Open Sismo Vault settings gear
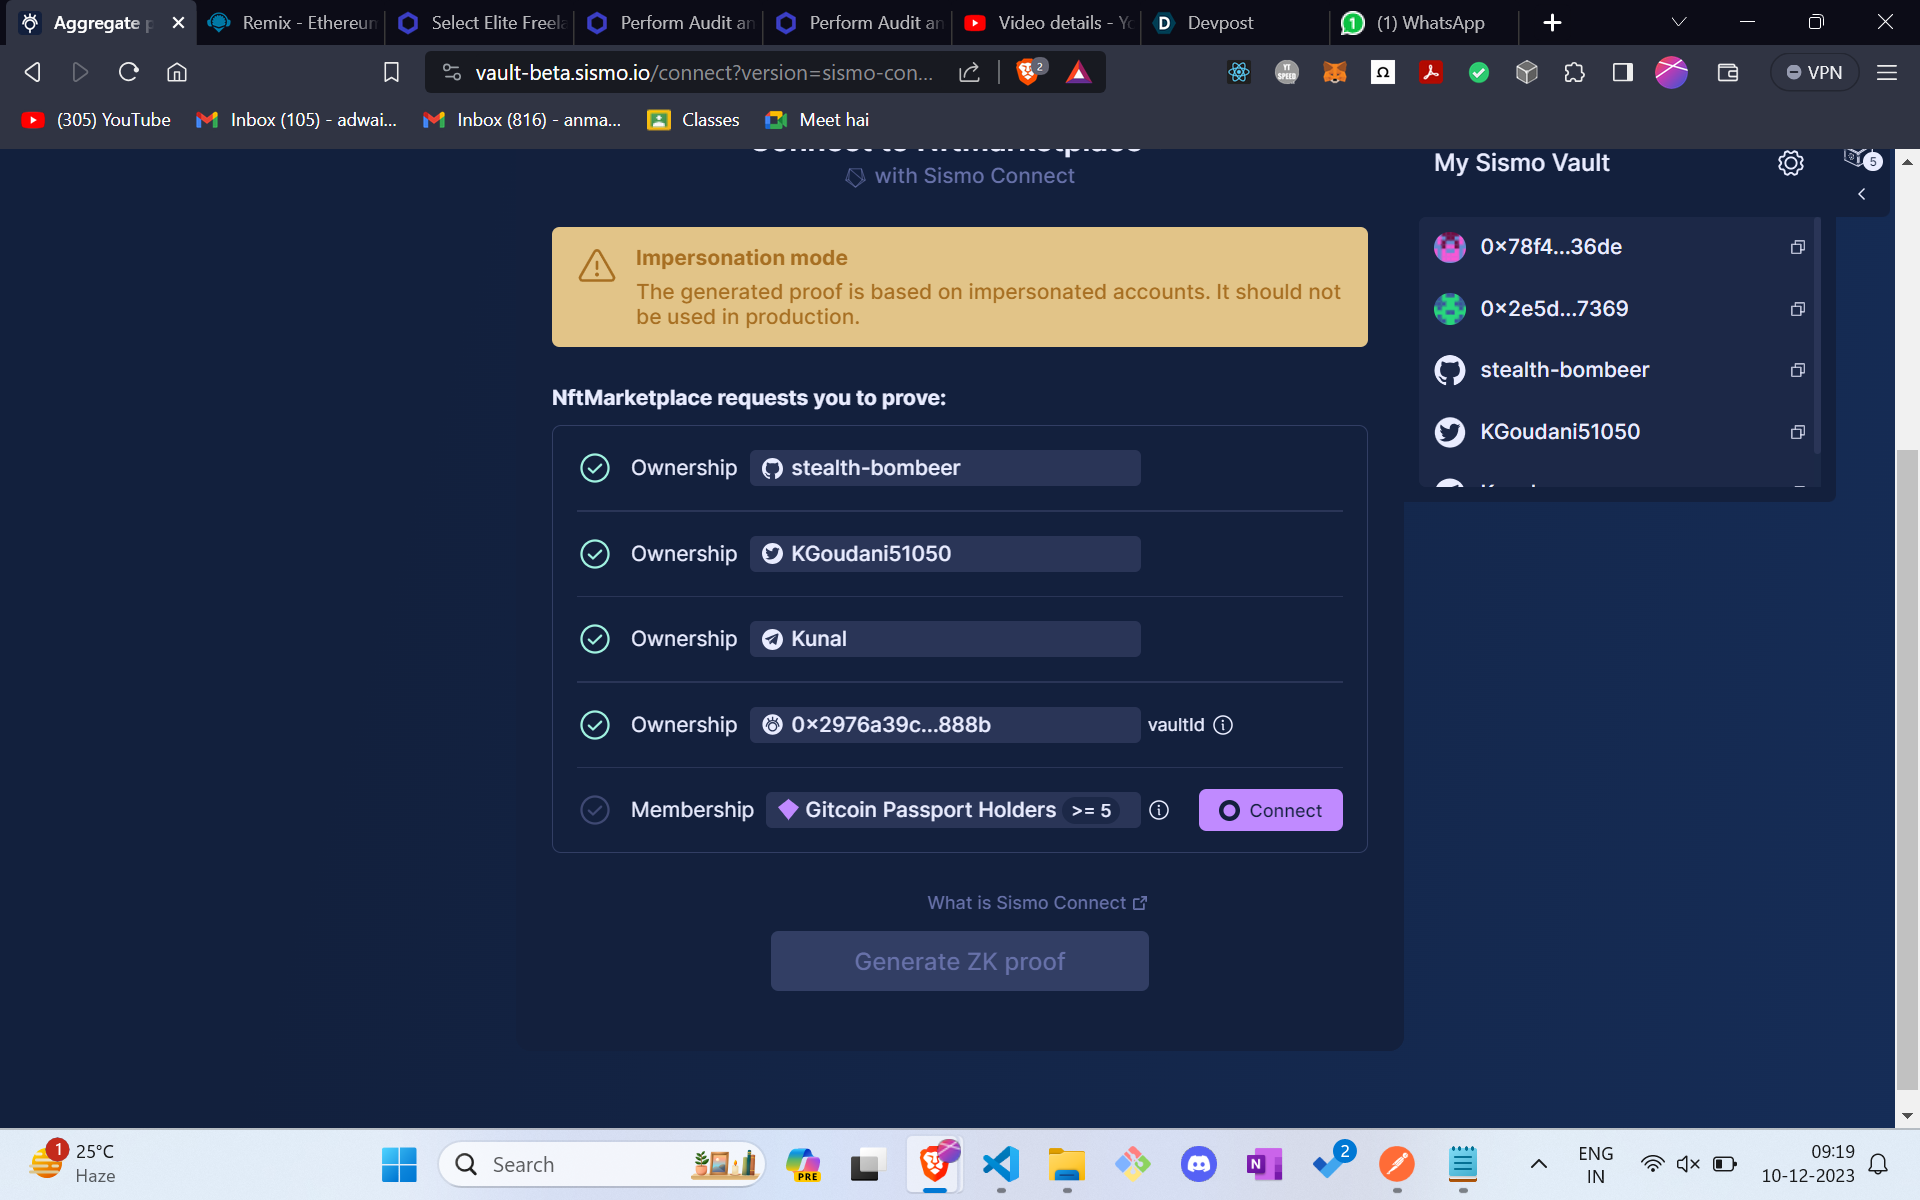Screen dimensions: 1920x1200 point(1790,163)
